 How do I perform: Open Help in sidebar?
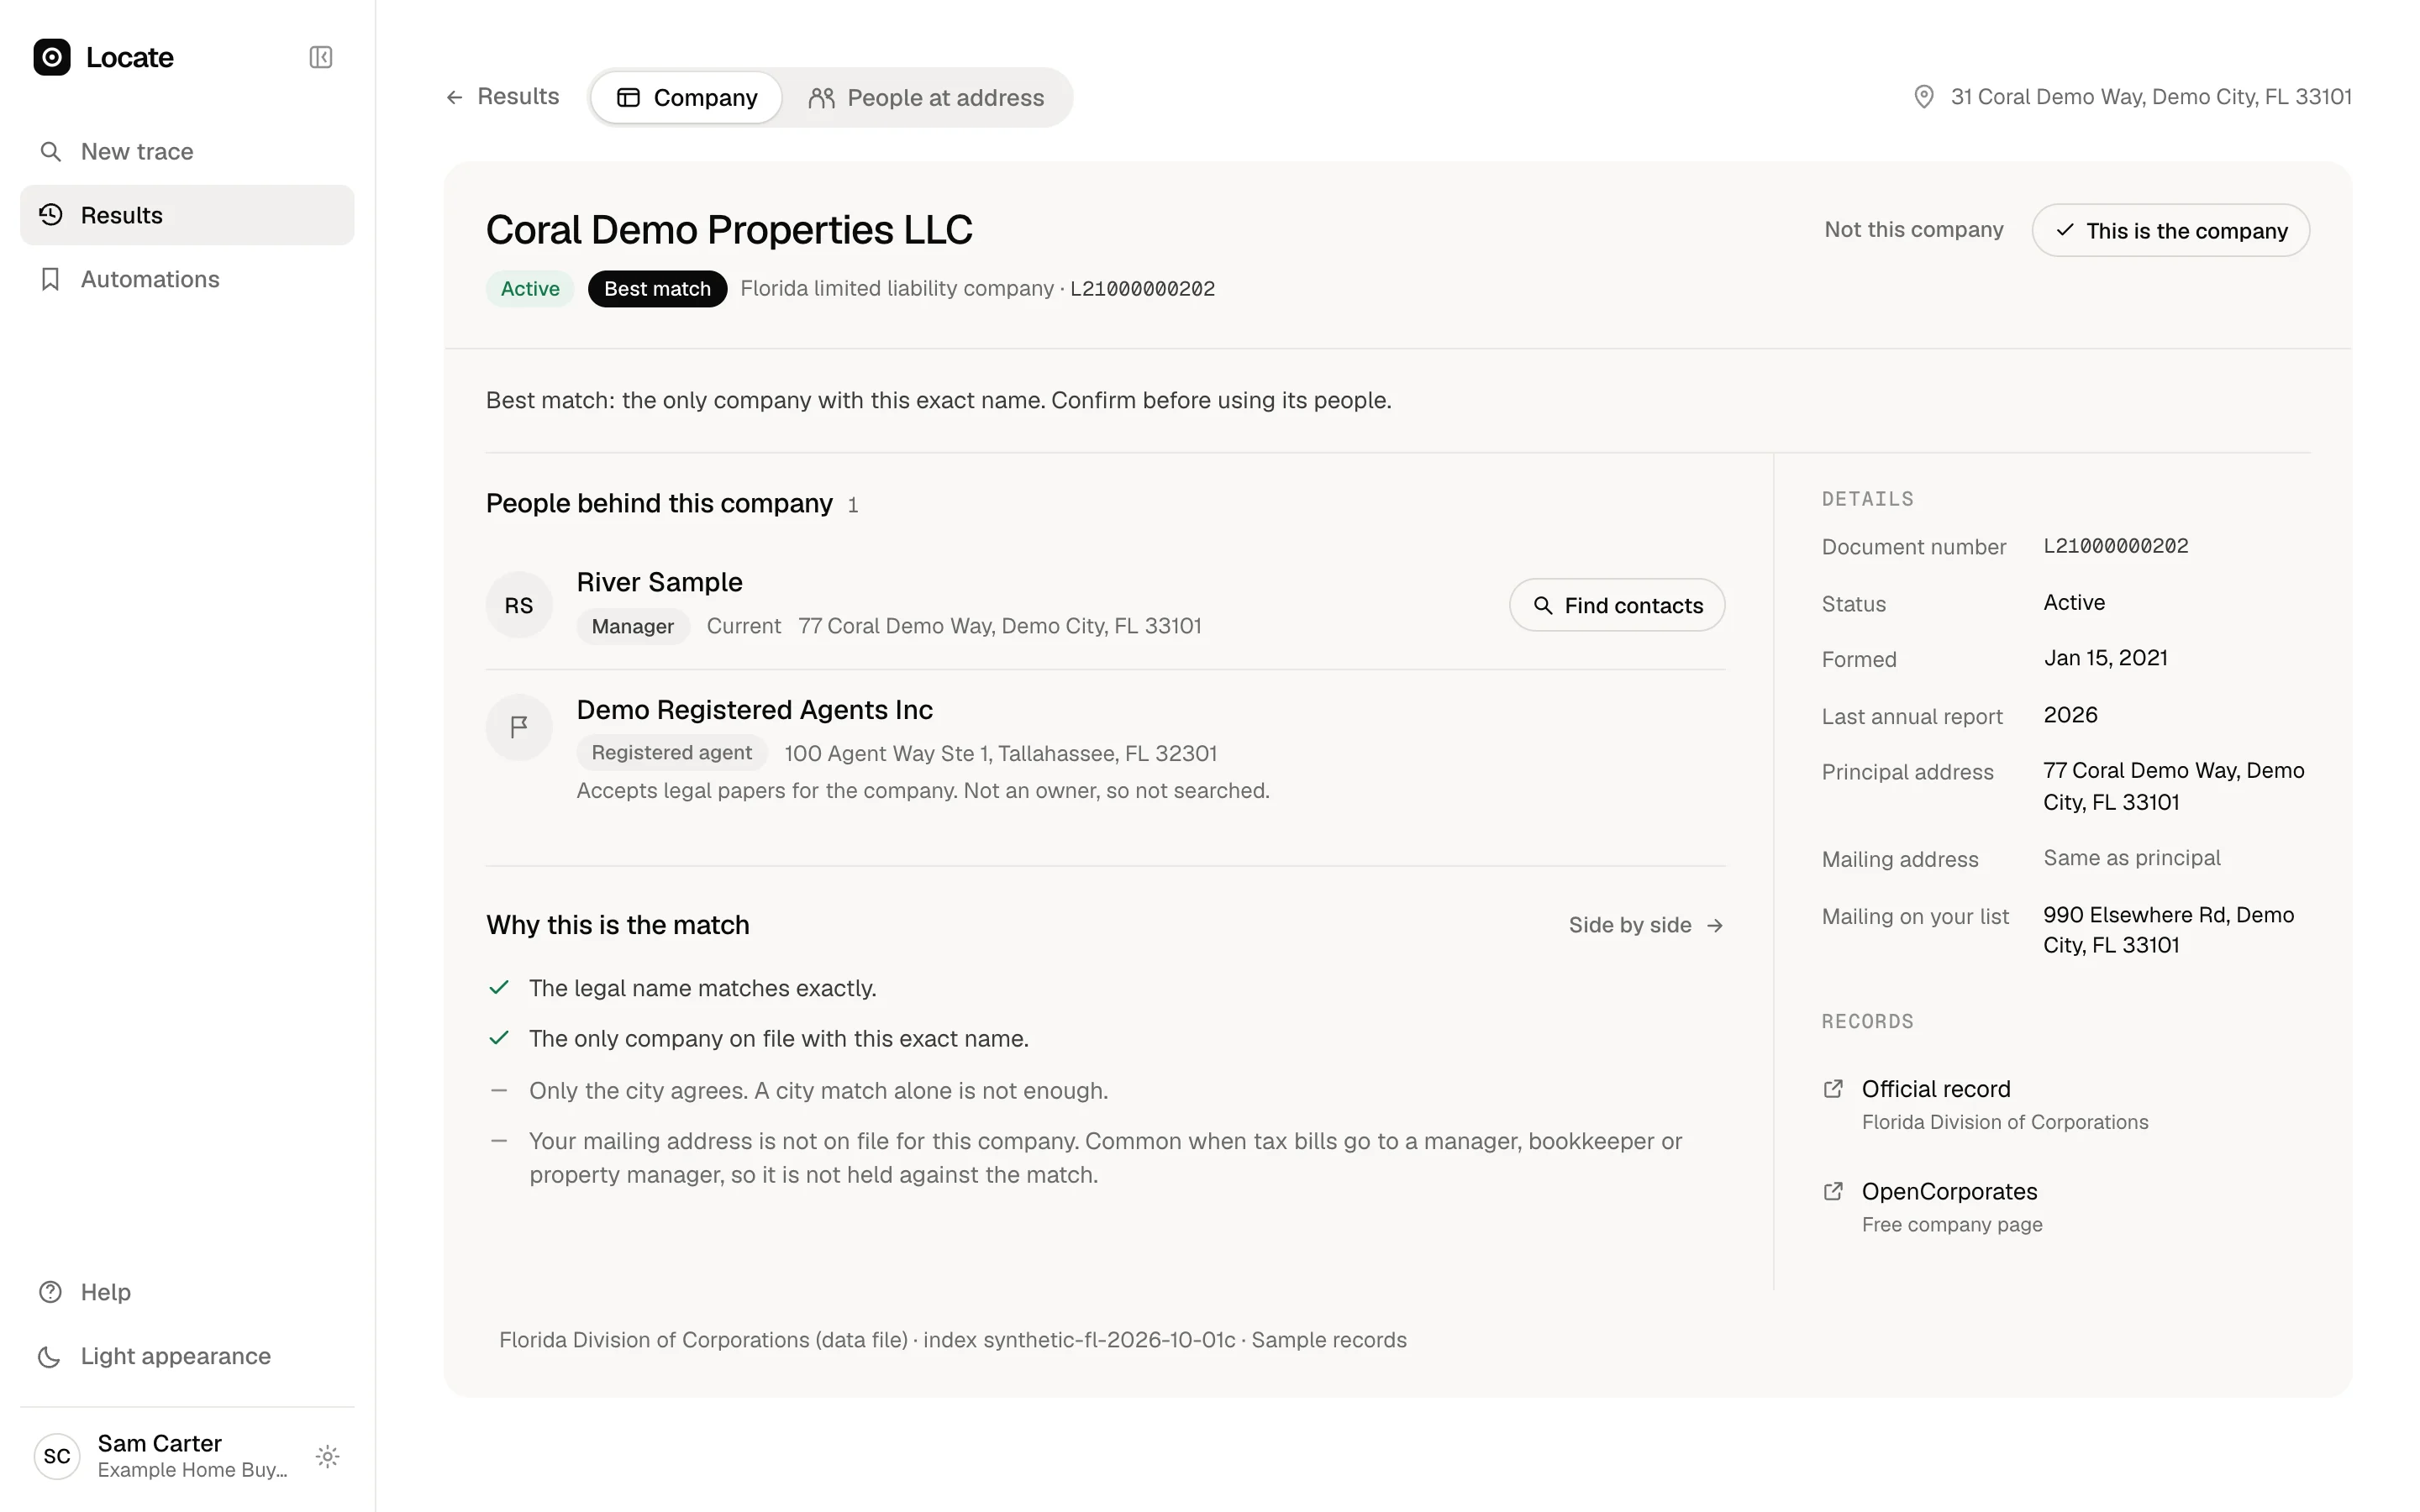click(x=187, y=1292)
